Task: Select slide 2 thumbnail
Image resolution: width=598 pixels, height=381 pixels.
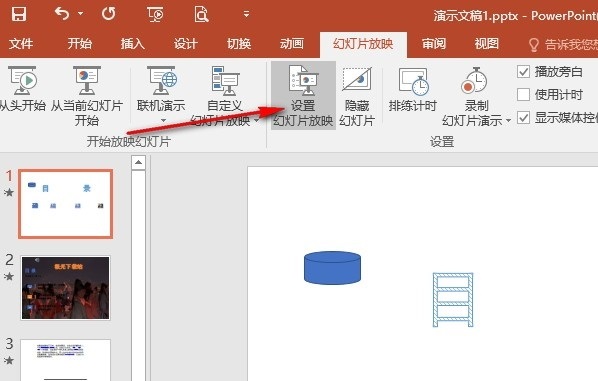Action: point(66,288)
